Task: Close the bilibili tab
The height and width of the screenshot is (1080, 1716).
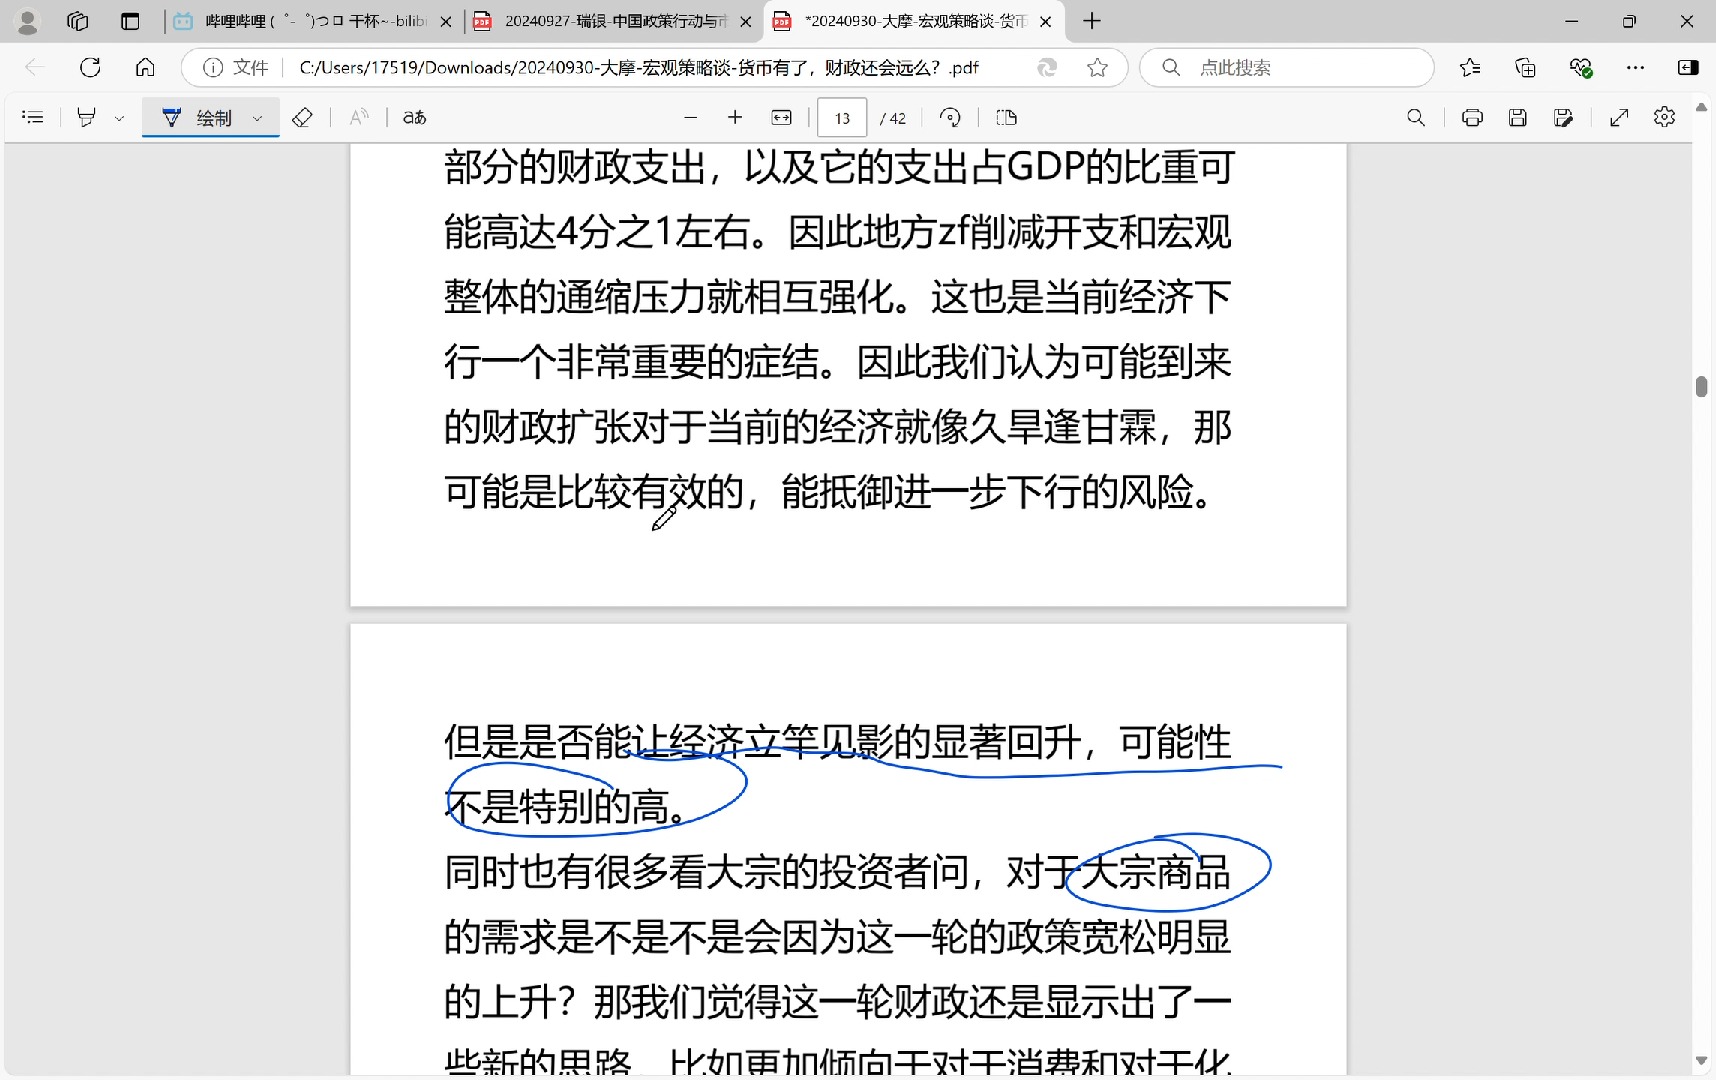Action: pyautogui.click(x=446, y=21)
